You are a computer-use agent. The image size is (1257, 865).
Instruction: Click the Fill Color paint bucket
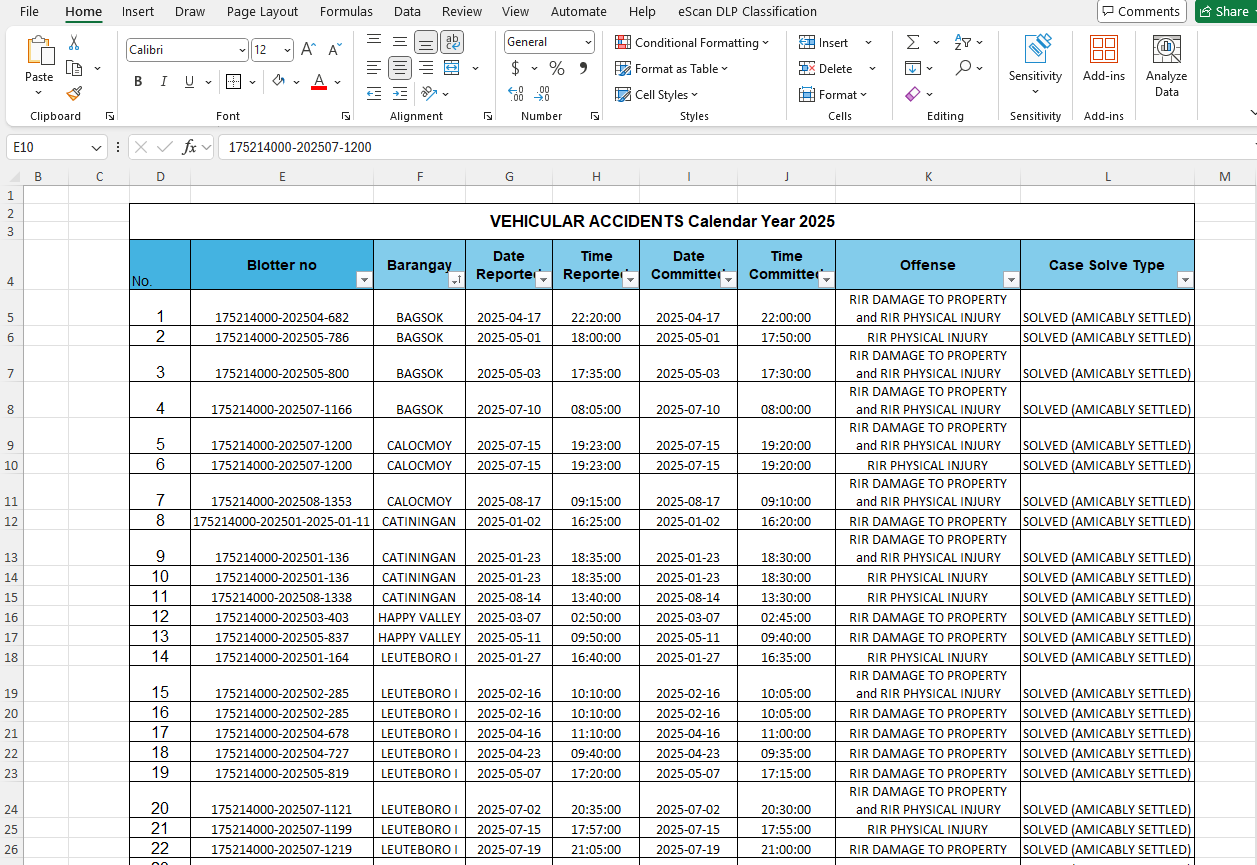279,82
